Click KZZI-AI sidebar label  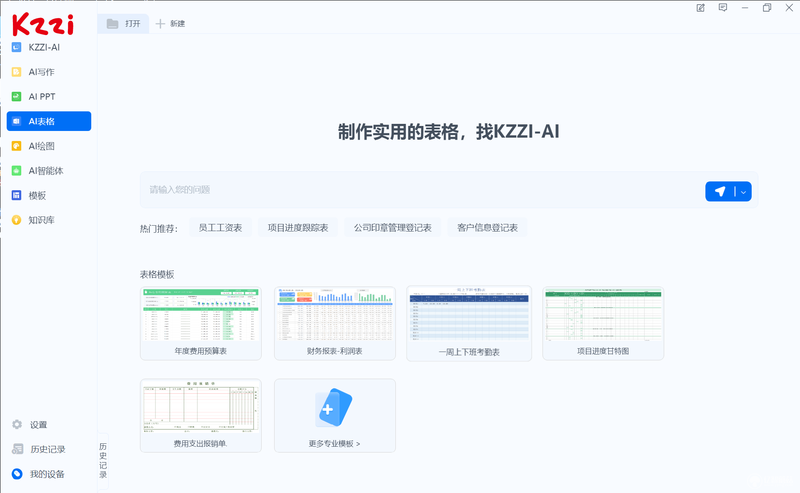(44, 47)
